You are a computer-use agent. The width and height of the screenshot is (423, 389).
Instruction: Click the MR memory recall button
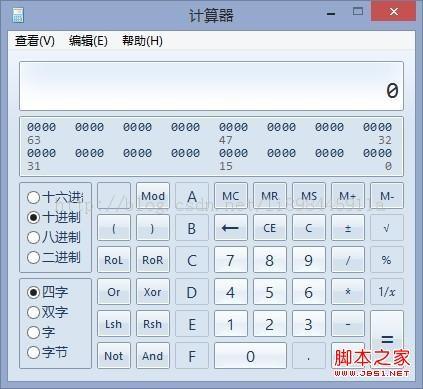tap(270, 196)
